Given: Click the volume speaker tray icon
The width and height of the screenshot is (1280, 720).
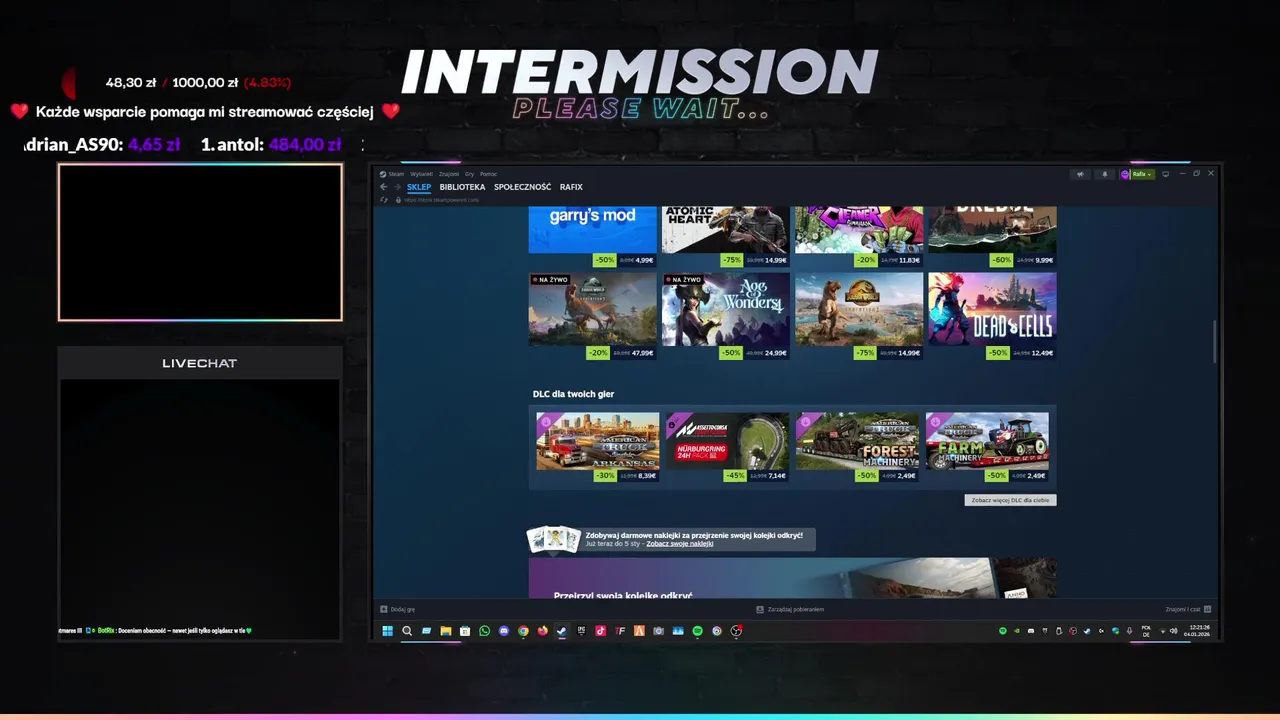Looking at the screenshot, I should point(1174,631).
